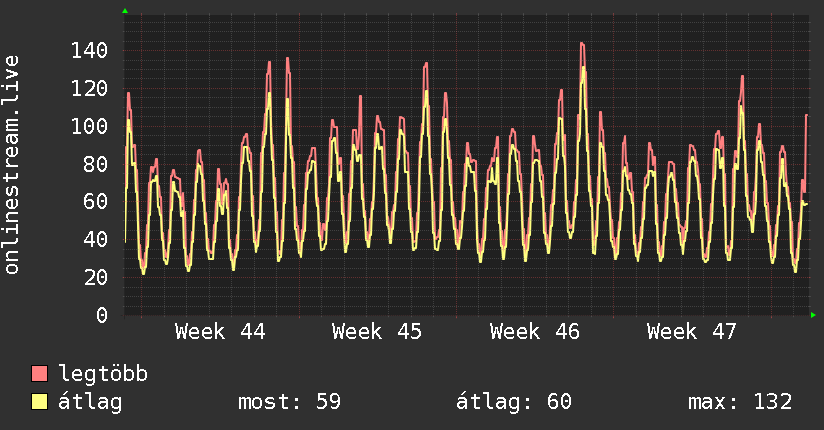Click the átlag legend label beside yellow swatch
Viewport: 824px width, 430px height.
(x=90, y=402)
